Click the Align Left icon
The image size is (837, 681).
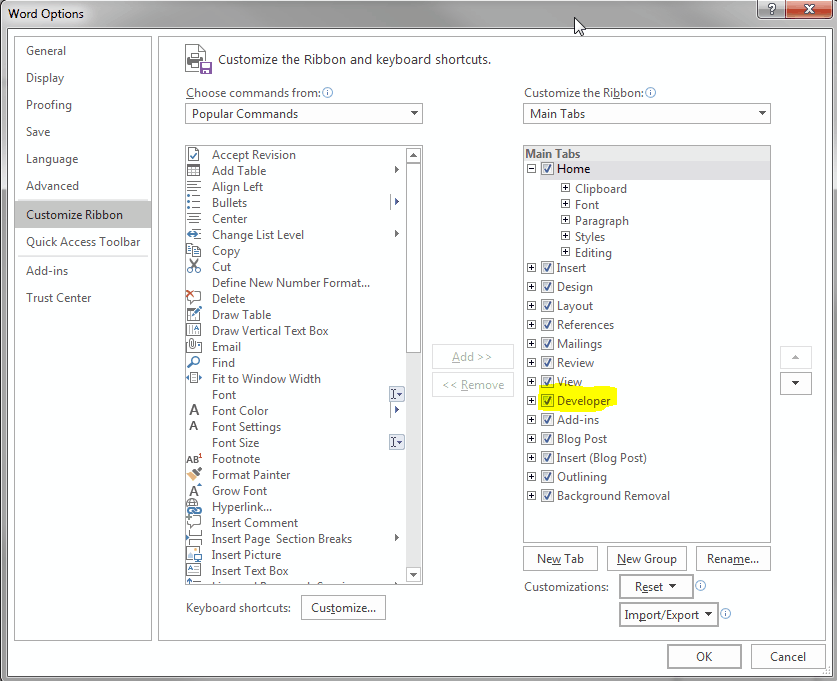click(194, 187)
